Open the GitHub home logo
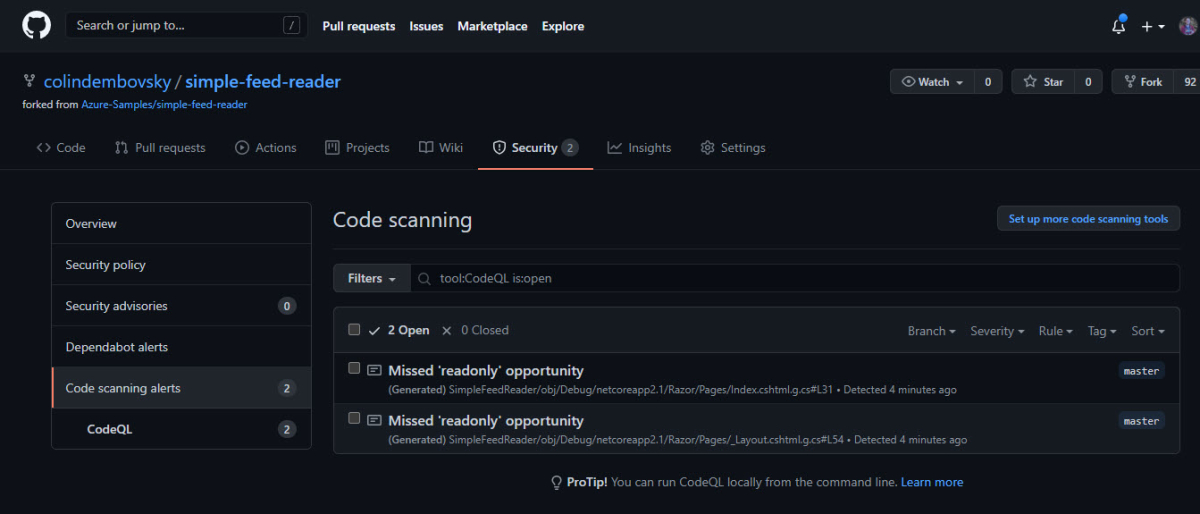The image size is (1200, 514). coord(36,26)
